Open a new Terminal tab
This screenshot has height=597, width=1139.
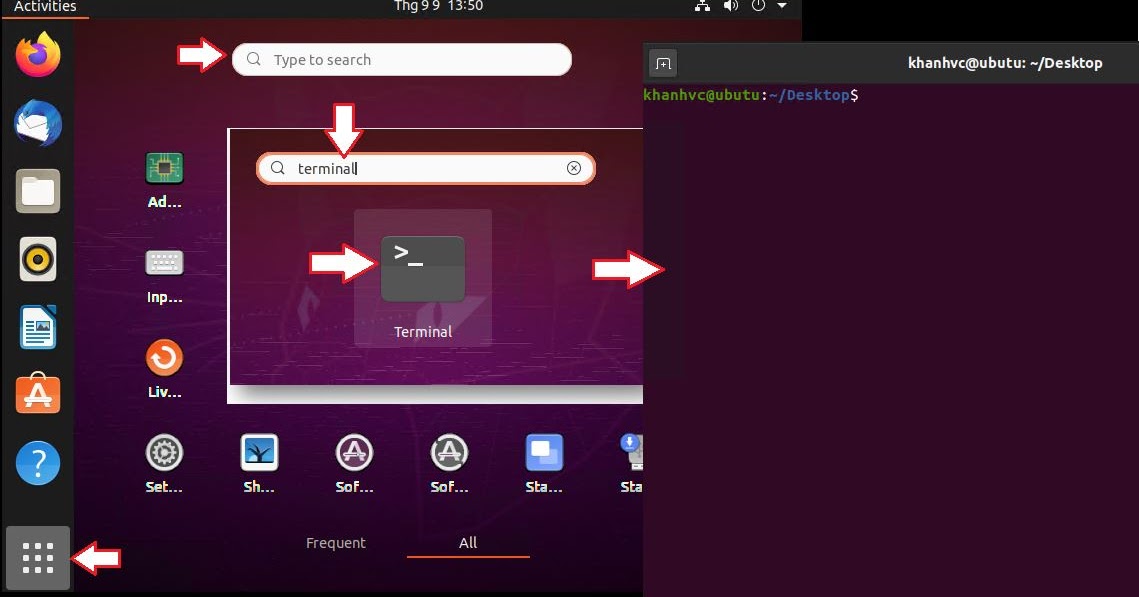click(662, 63)
